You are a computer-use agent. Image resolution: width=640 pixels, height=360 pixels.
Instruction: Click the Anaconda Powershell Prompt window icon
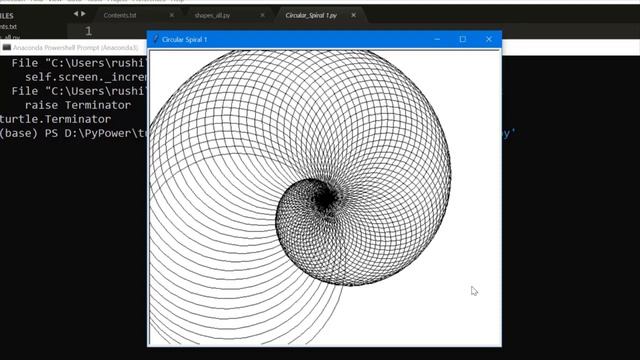tap(6, 47)
